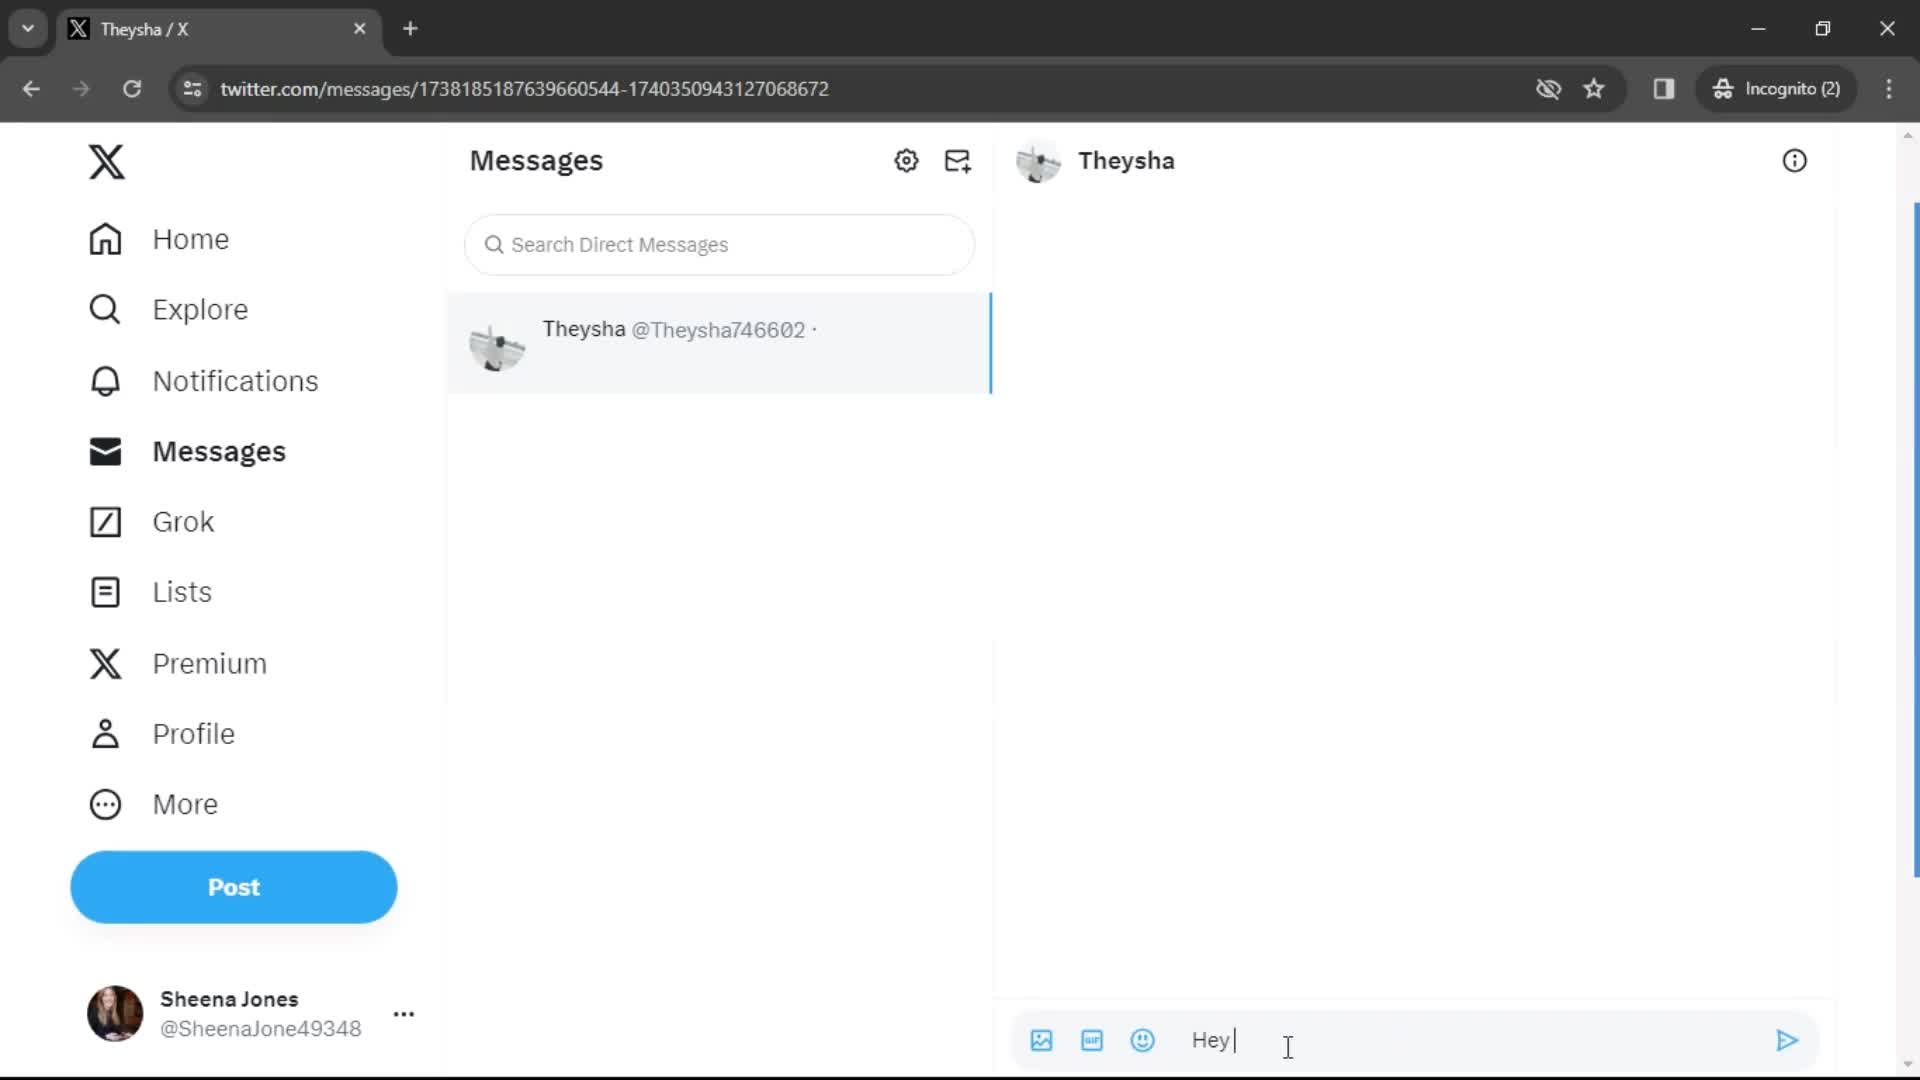Select Messages in sidebar
Screen dimensions: 1920x1080
click(x=187, y=452)
